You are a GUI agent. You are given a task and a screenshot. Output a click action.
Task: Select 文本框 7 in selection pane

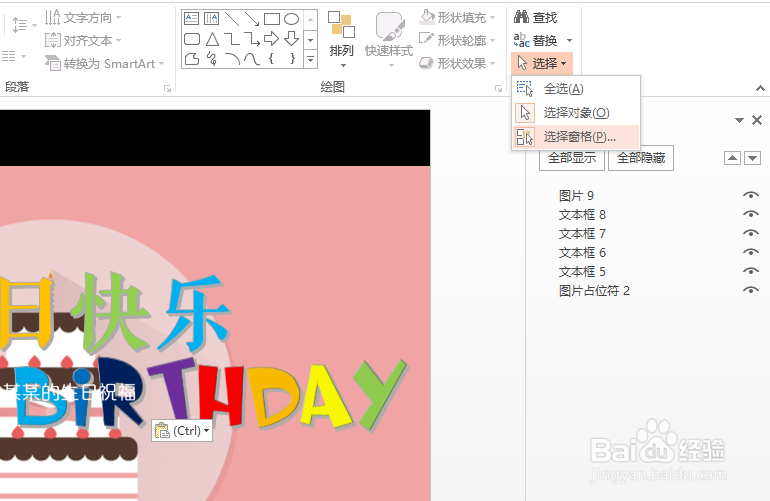point(582,233)
